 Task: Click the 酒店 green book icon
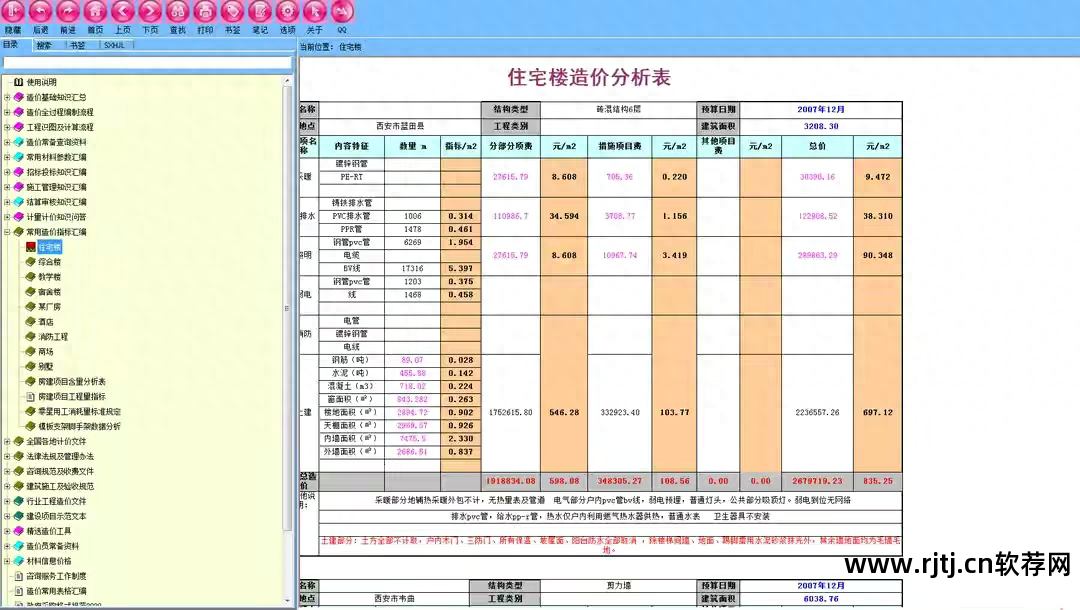[x=30, y=322]
